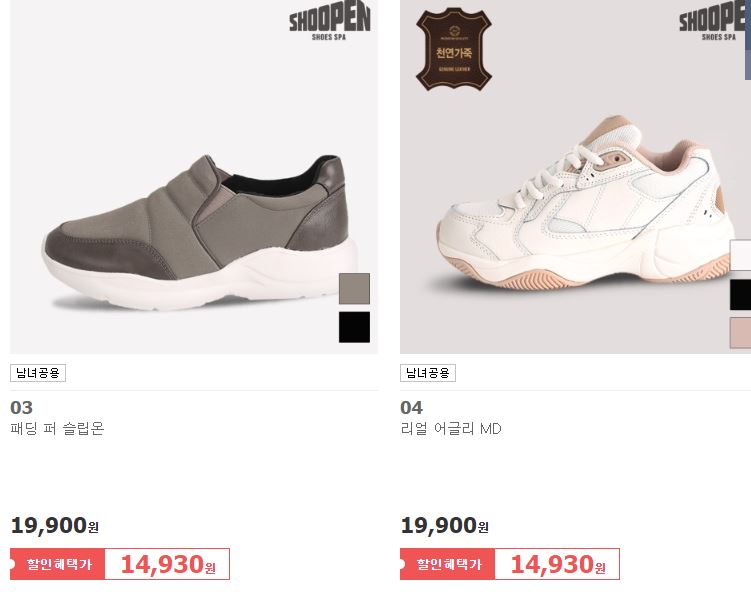This screenshot has width=751, height=594.
Task: Open product link 패딩 퍼 슬립온
Action: [57, 428]
